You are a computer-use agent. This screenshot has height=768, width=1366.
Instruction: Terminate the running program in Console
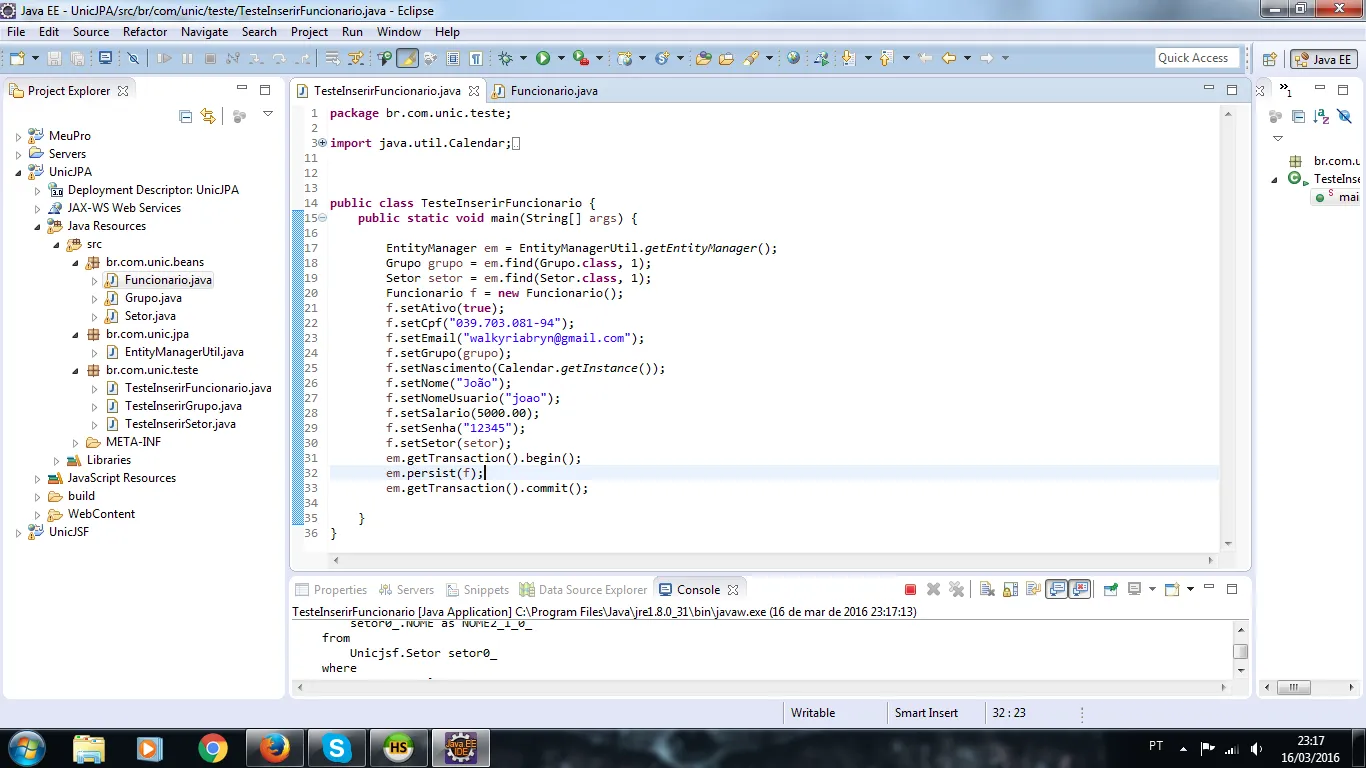pos(910,590)
